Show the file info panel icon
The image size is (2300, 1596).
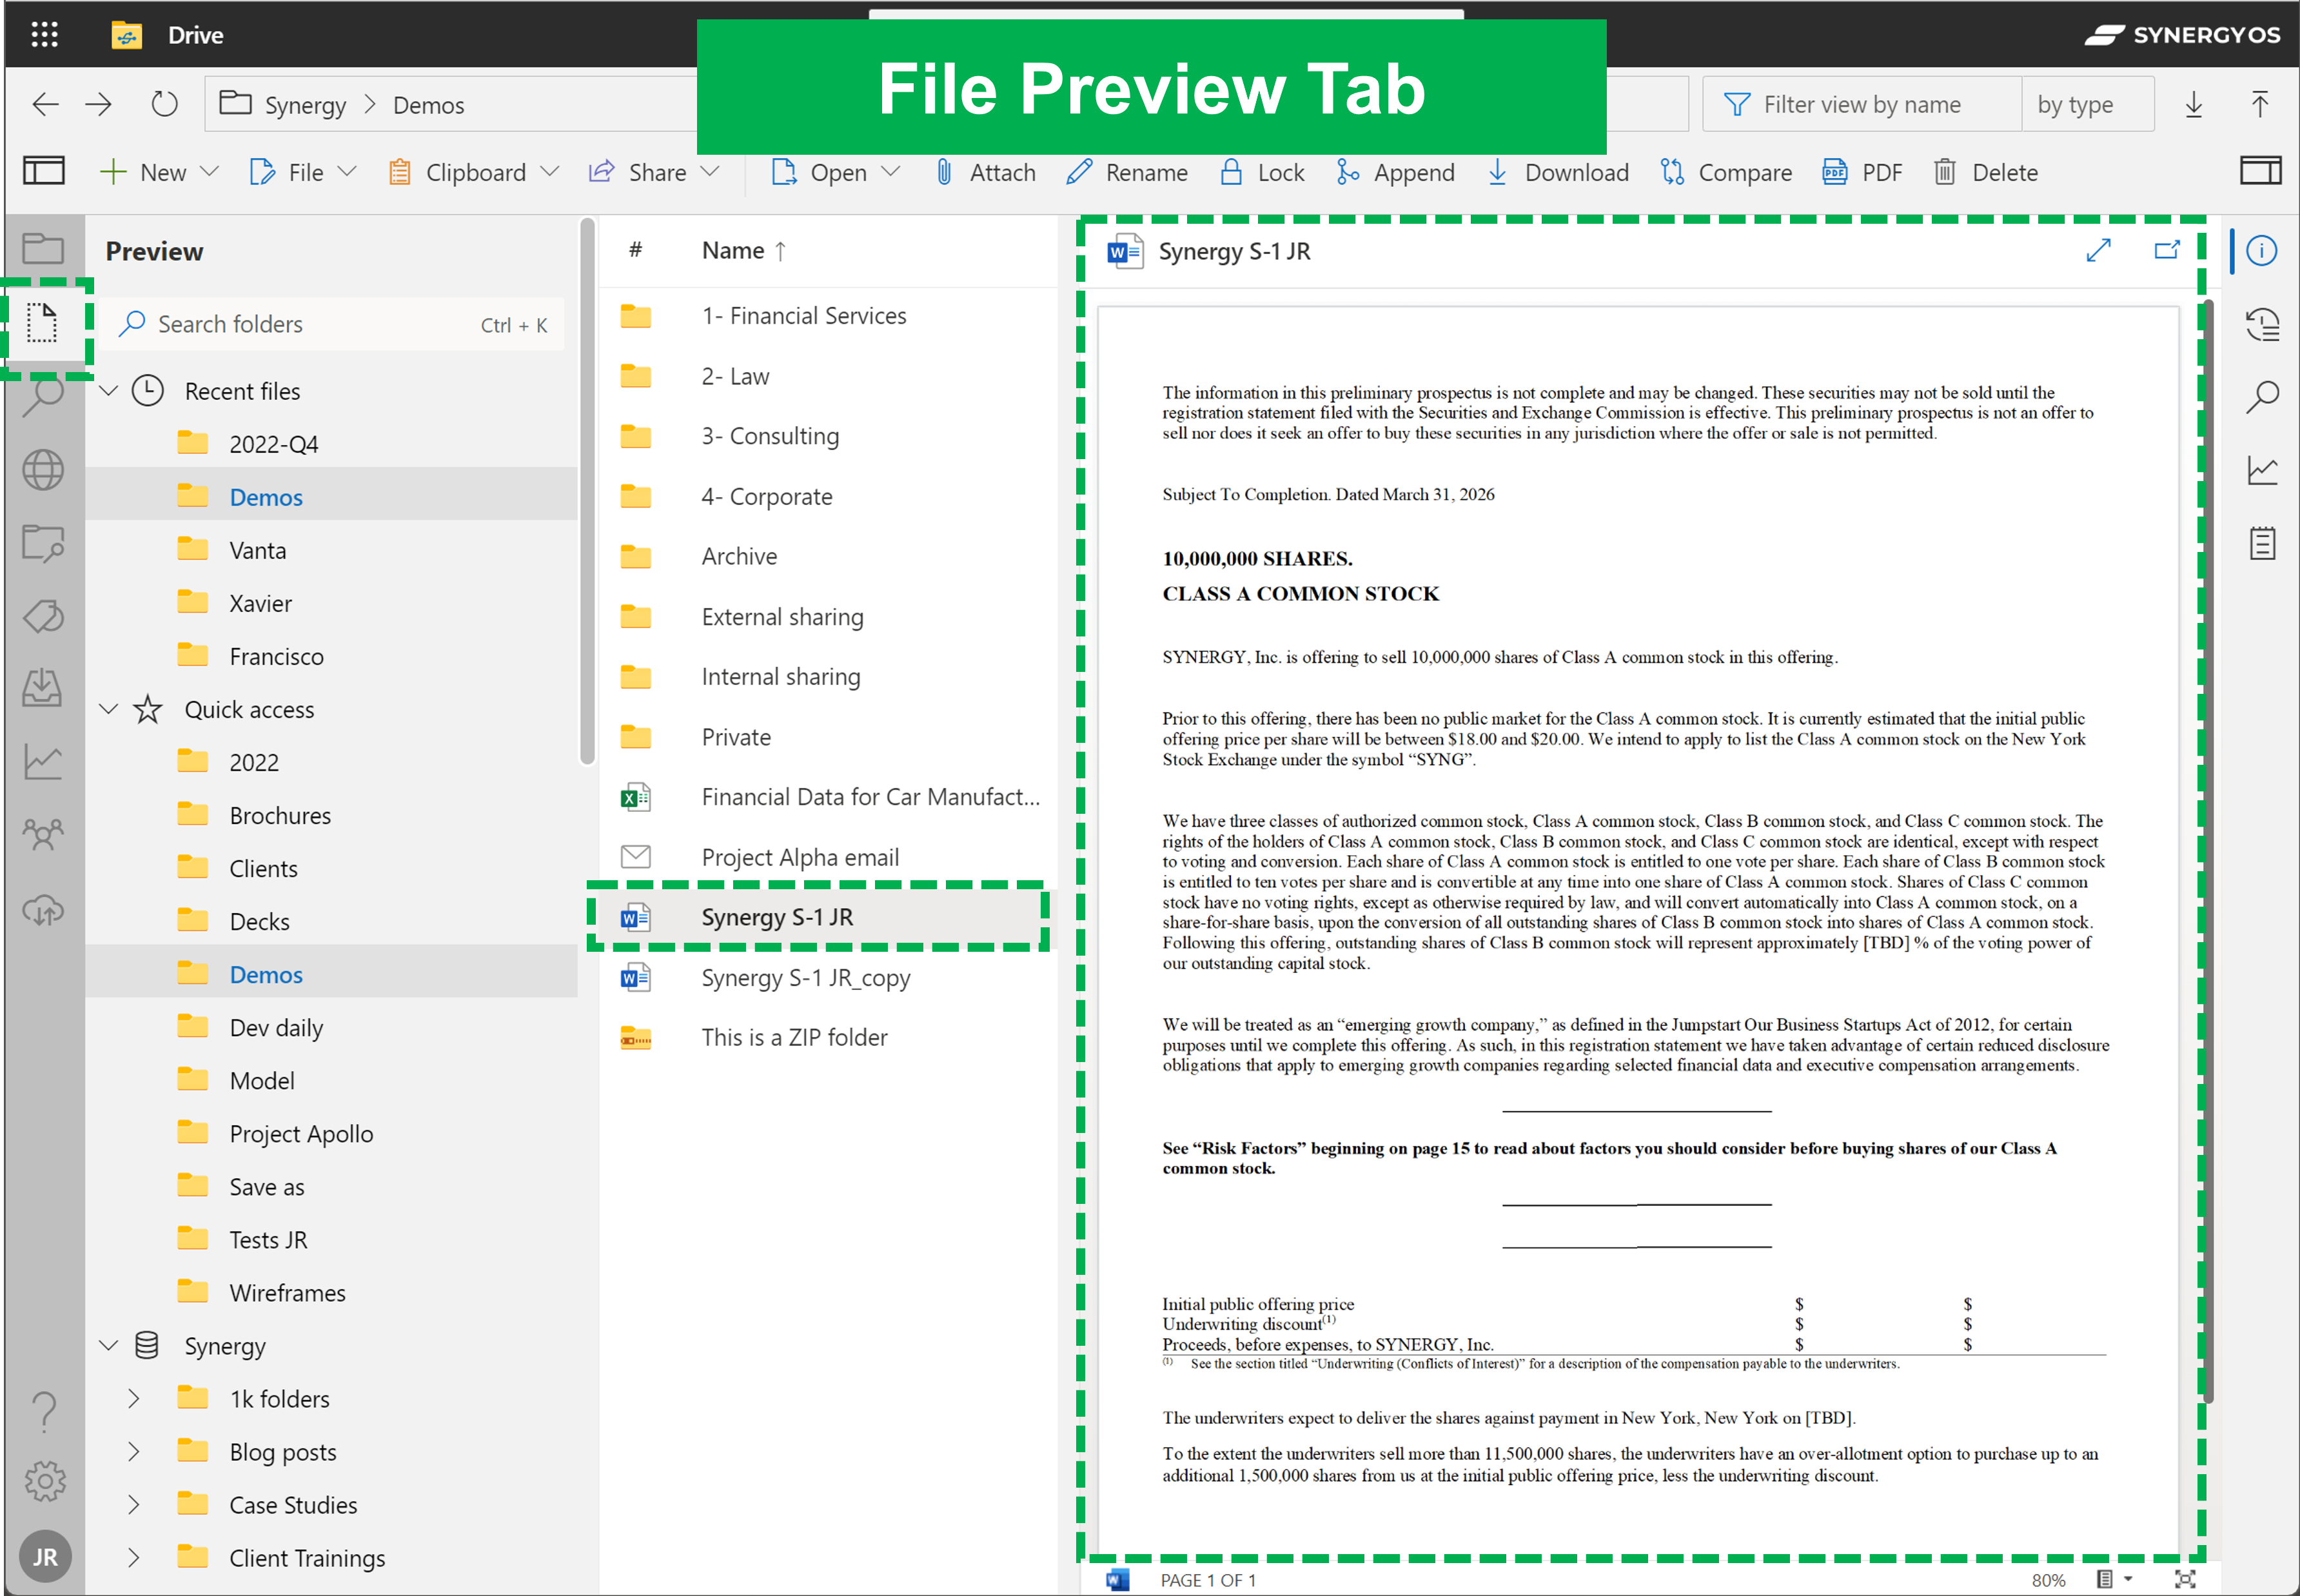point(2261,250)
